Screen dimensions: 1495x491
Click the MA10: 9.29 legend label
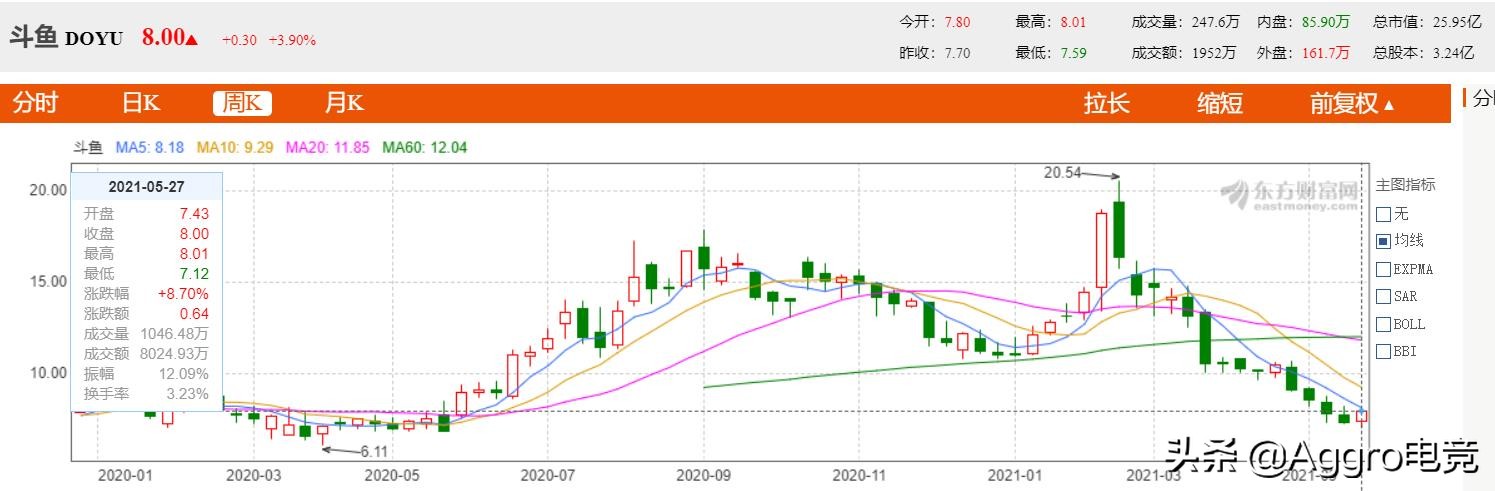[x=235, y=147]
